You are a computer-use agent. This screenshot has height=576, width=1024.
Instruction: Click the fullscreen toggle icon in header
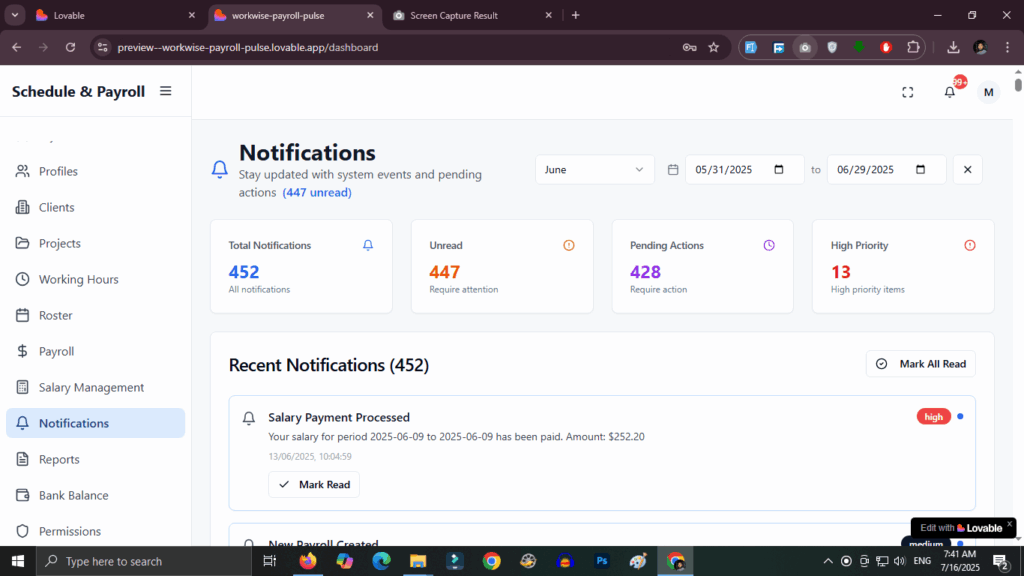(908, 92)
